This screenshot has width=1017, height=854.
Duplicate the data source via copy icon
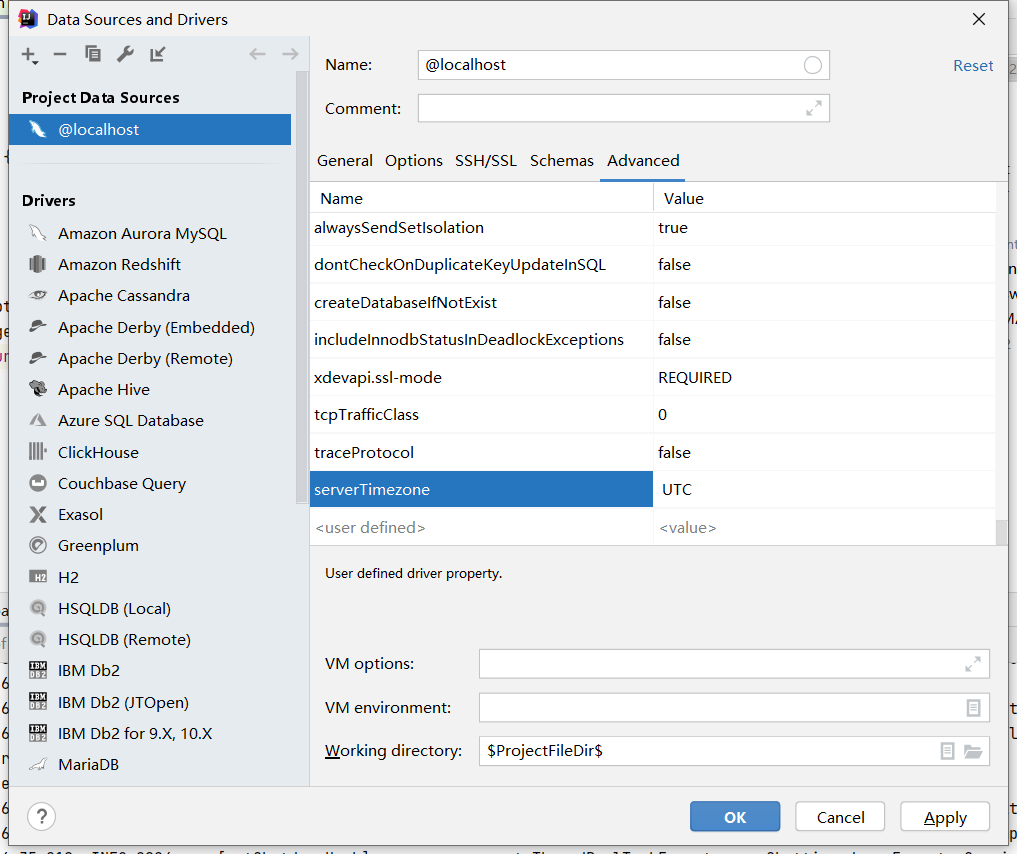click(x=93, y=54)
